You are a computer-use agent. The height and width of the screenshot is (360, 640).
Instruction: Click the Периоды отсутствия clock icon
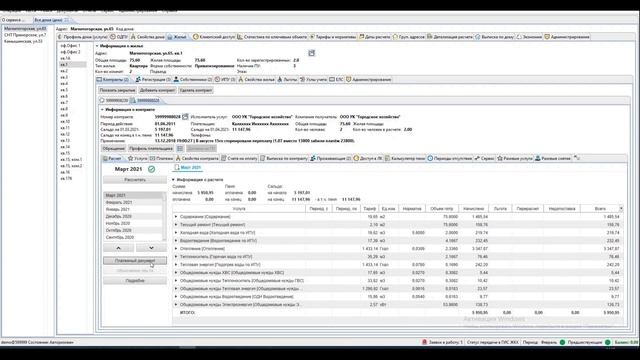pos(430,158)
